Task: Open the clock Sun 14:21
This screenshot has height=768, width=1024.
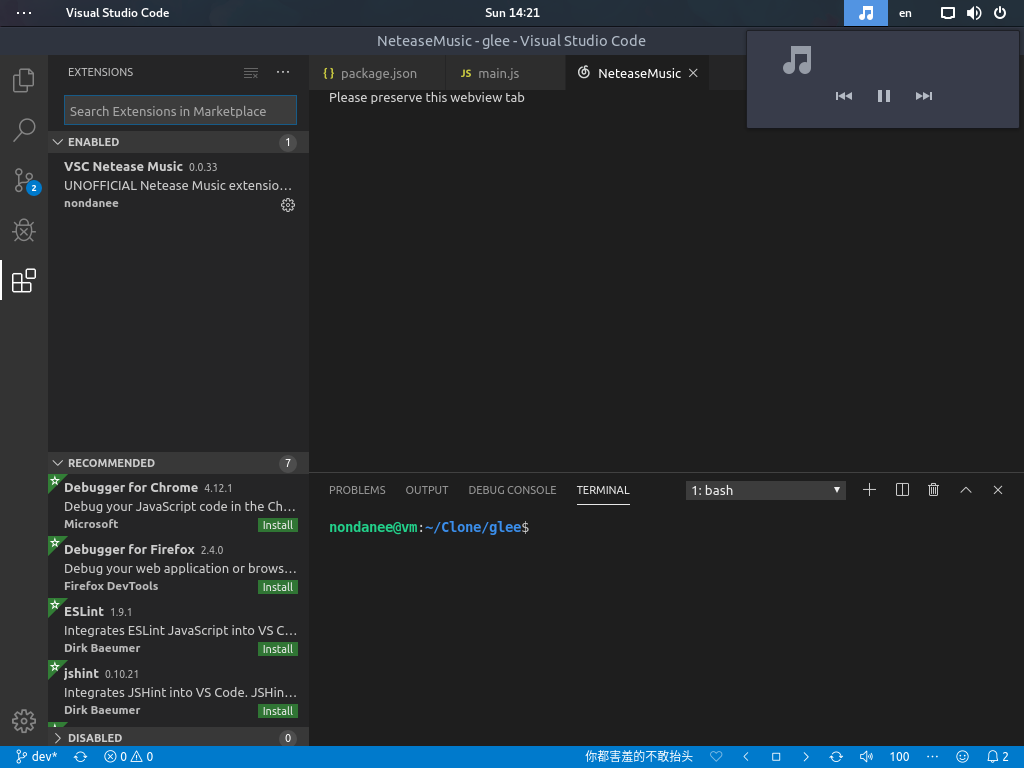Action: click(512, 12)
